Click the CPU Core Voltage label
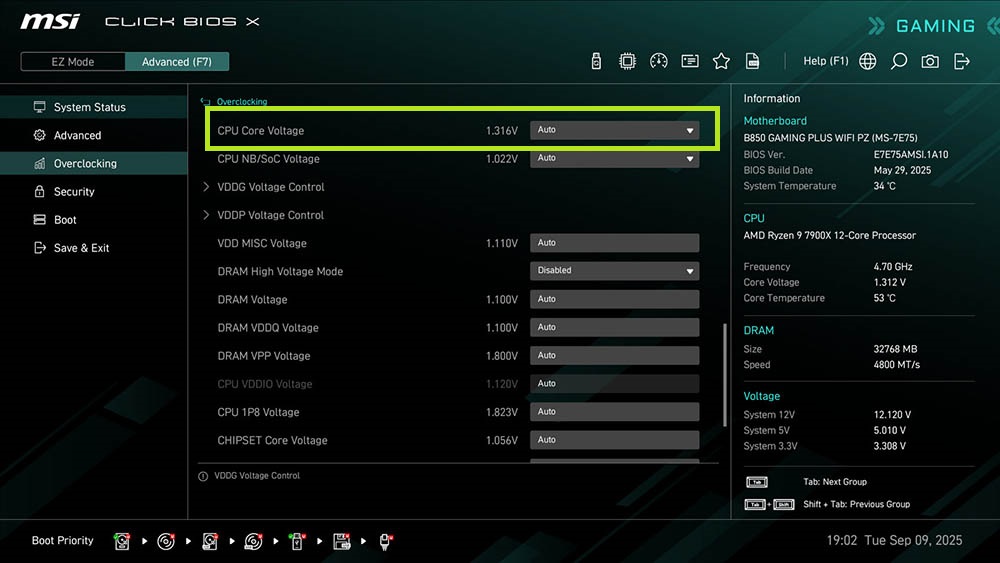This screenshot has height=563, width=1000. (260, 131)
